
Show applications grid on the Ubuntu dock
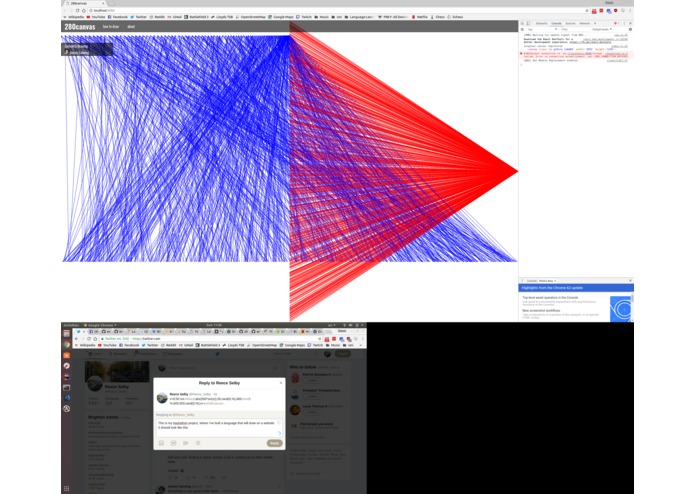click(66, 489)
